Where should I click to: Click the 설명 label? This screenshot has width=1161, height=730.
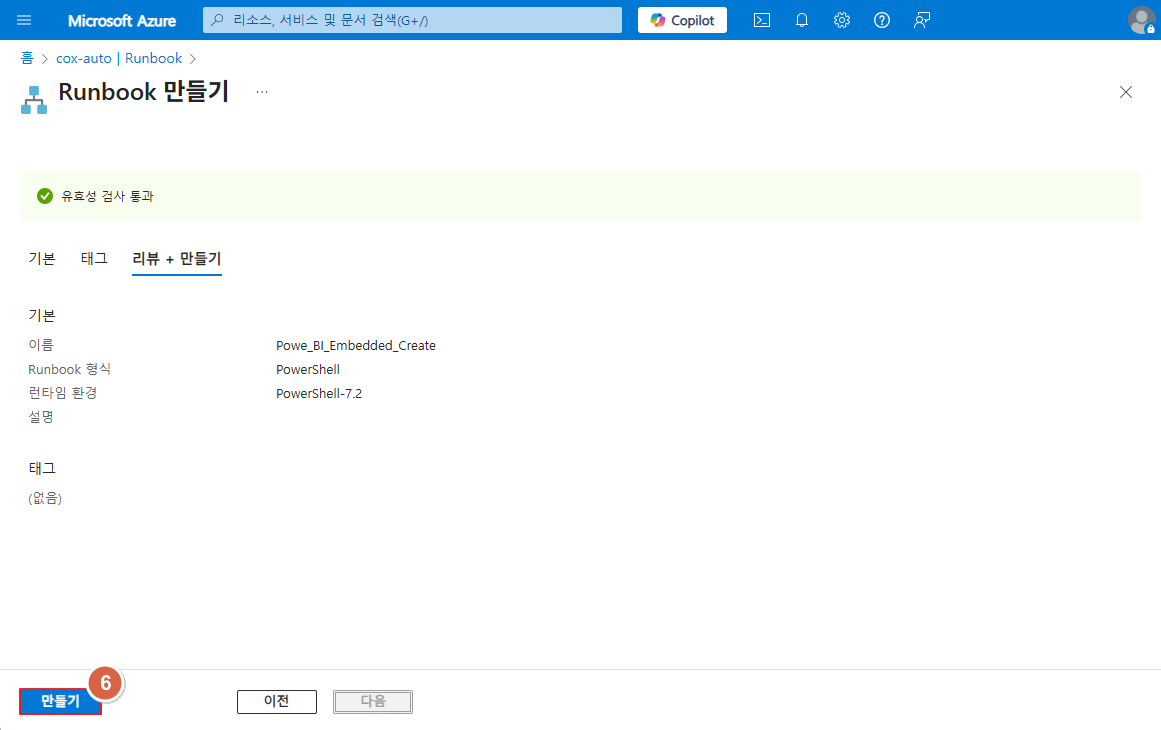[41, 417]
